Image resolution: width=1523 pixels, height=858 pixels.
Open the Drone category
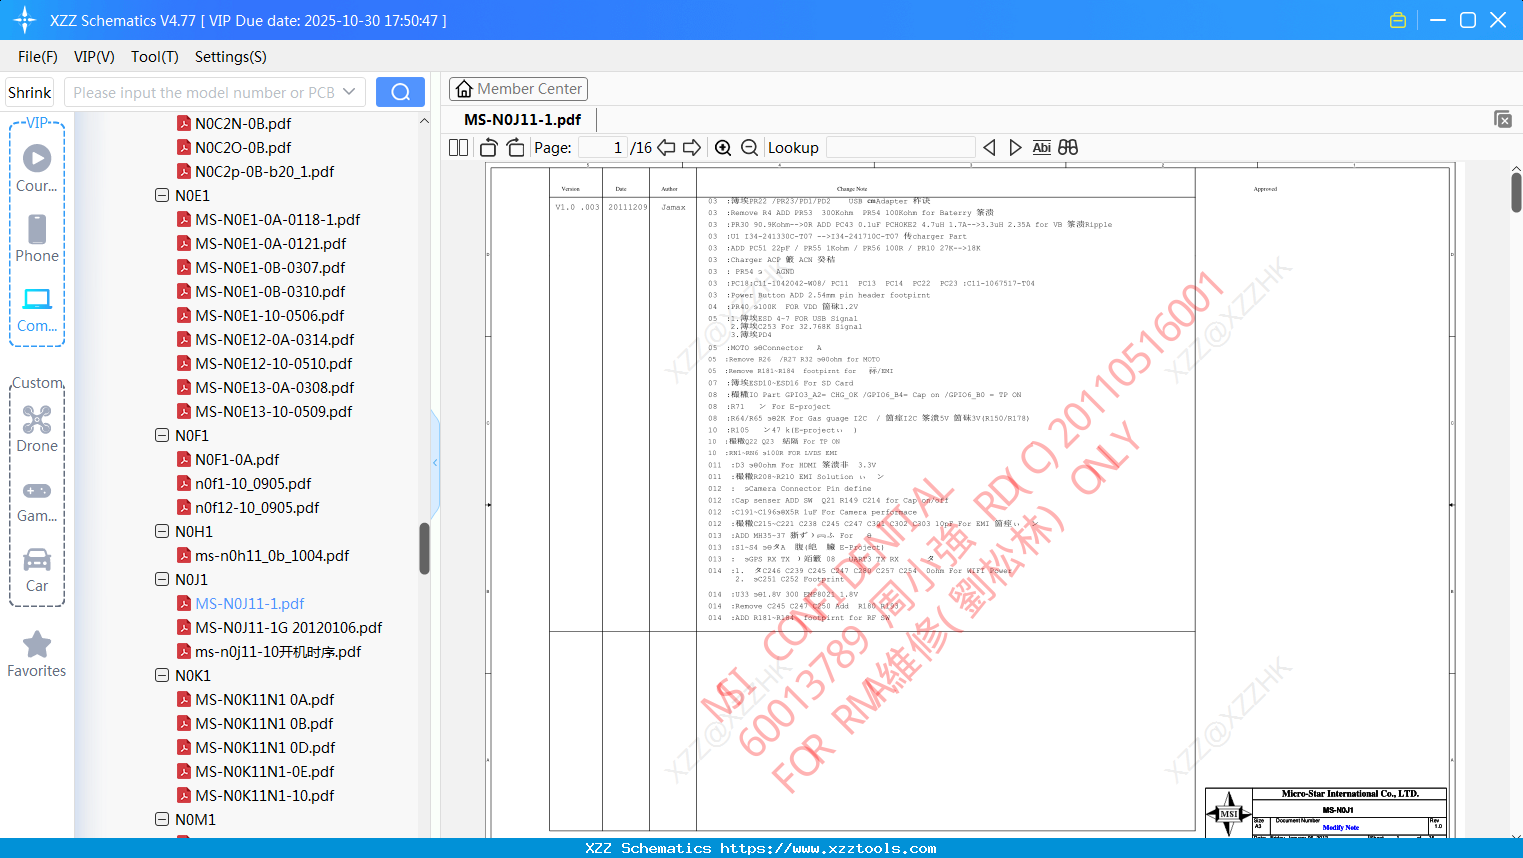coord(37,429)
